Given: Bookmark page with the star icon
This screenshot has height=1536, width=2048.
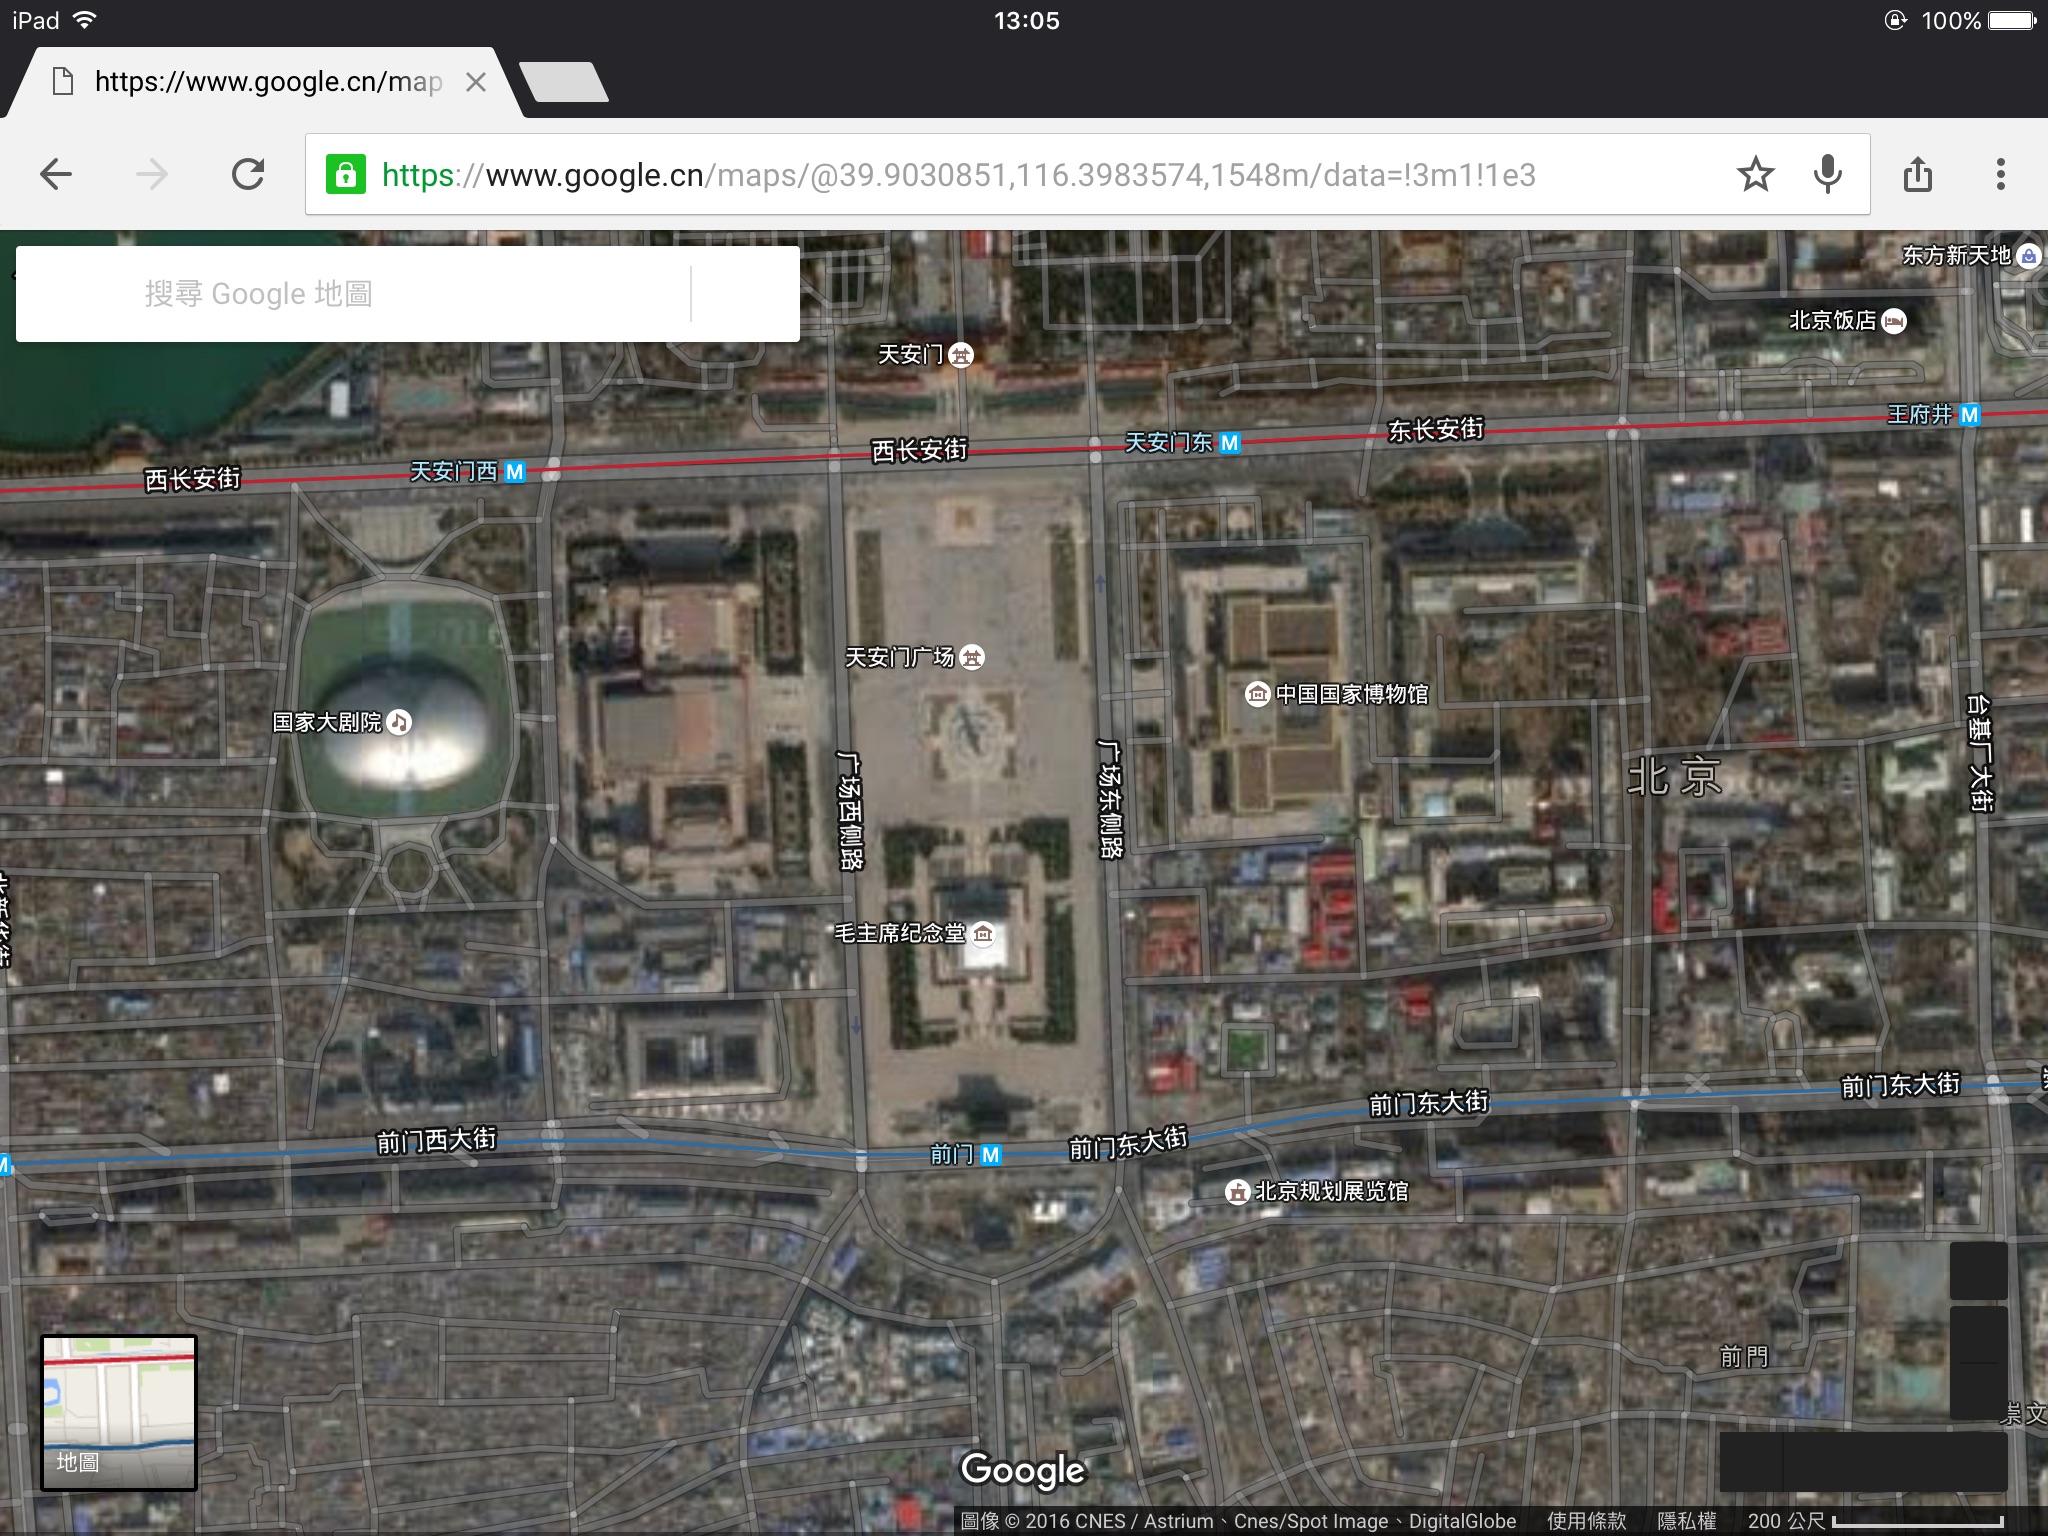Looking at the screenshot, I should tap(1755, 175).
